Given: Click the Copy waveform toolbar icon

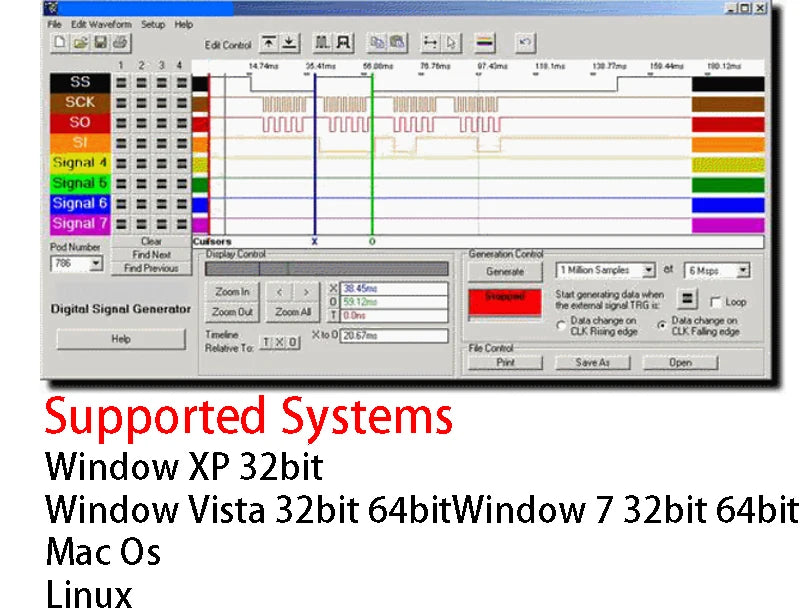Looking at the screenshot, I should pos(378,43).
